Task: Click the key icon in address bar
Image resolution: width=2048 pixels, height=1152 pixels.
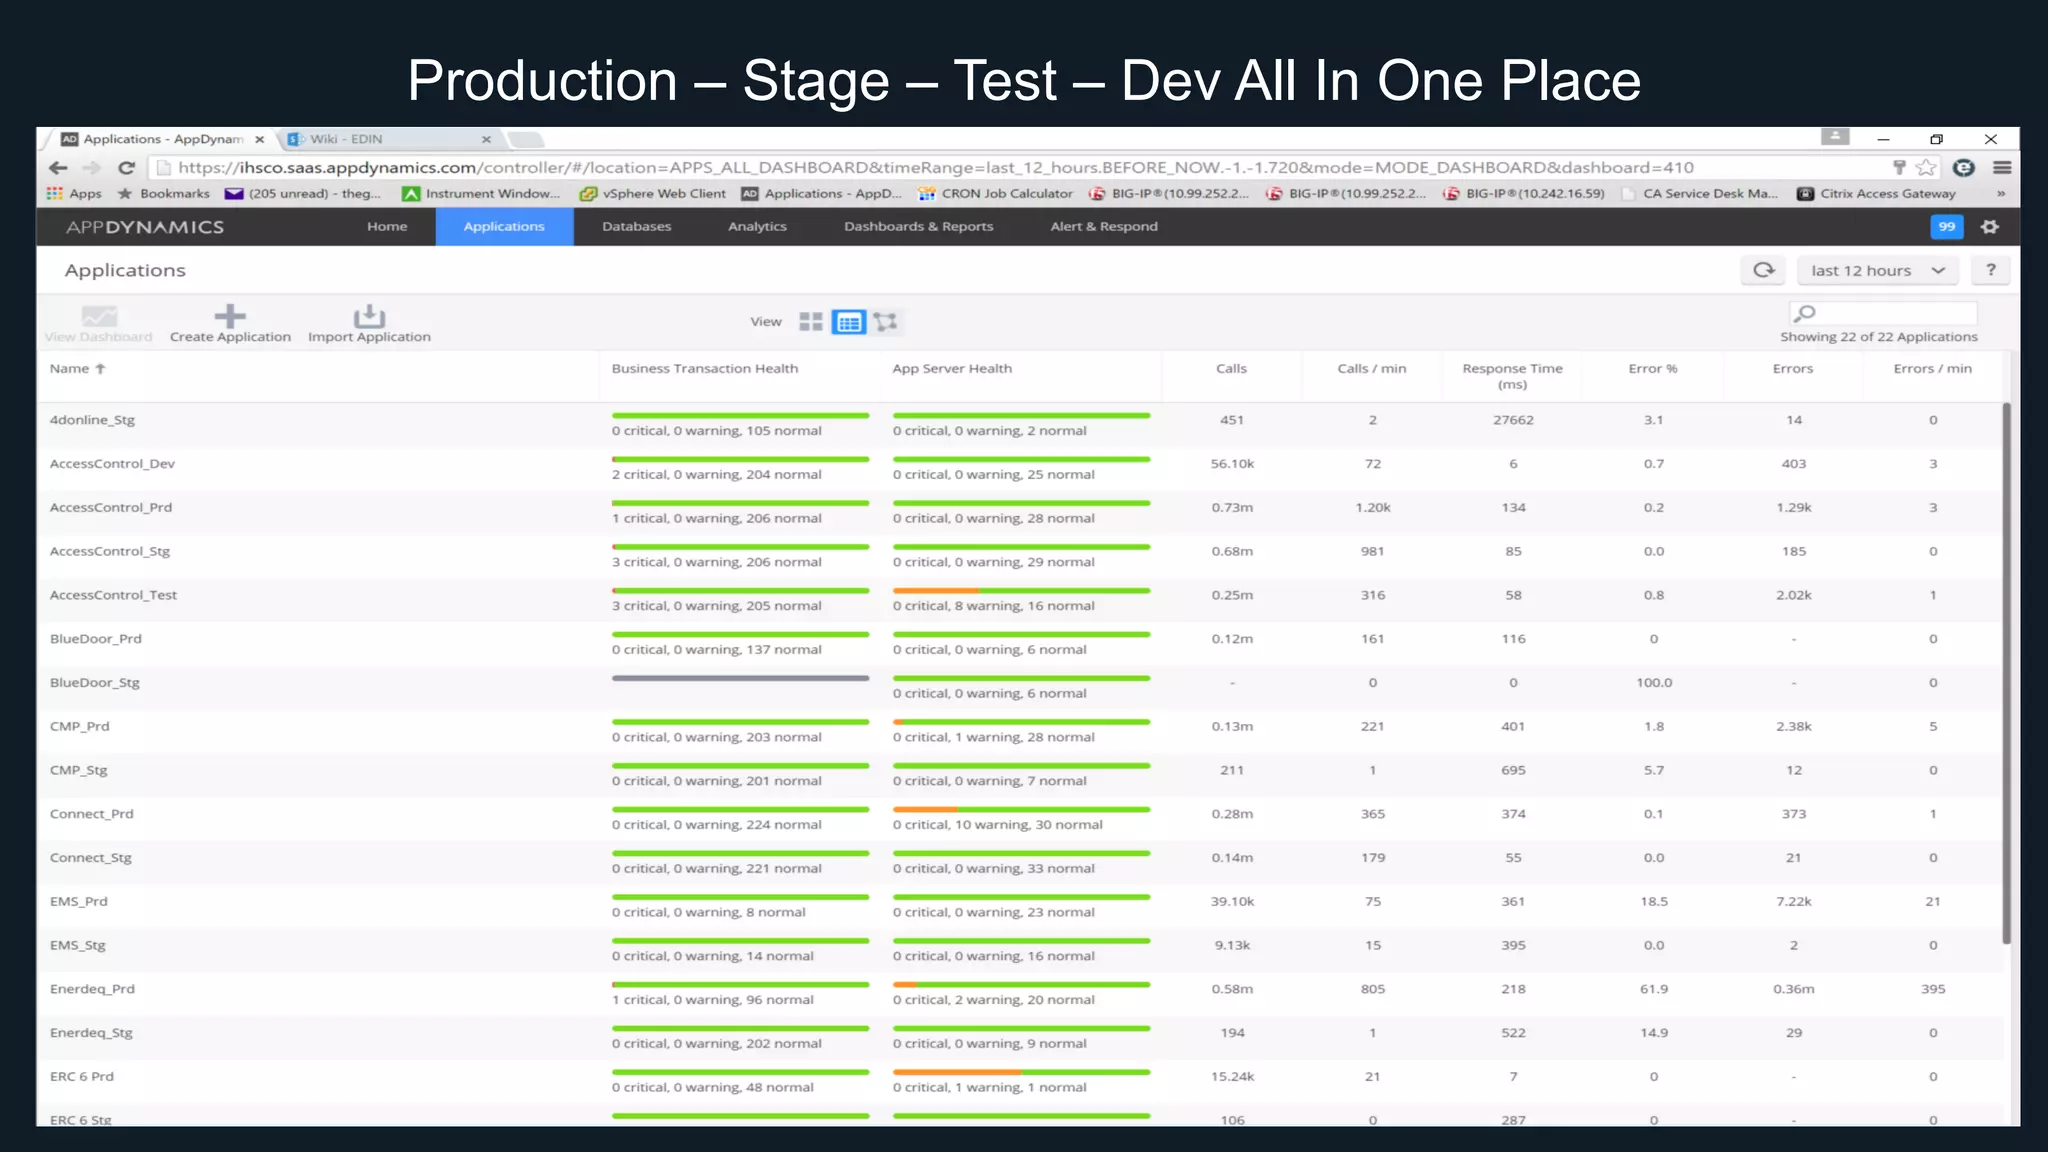Action: click(1899, 168)
